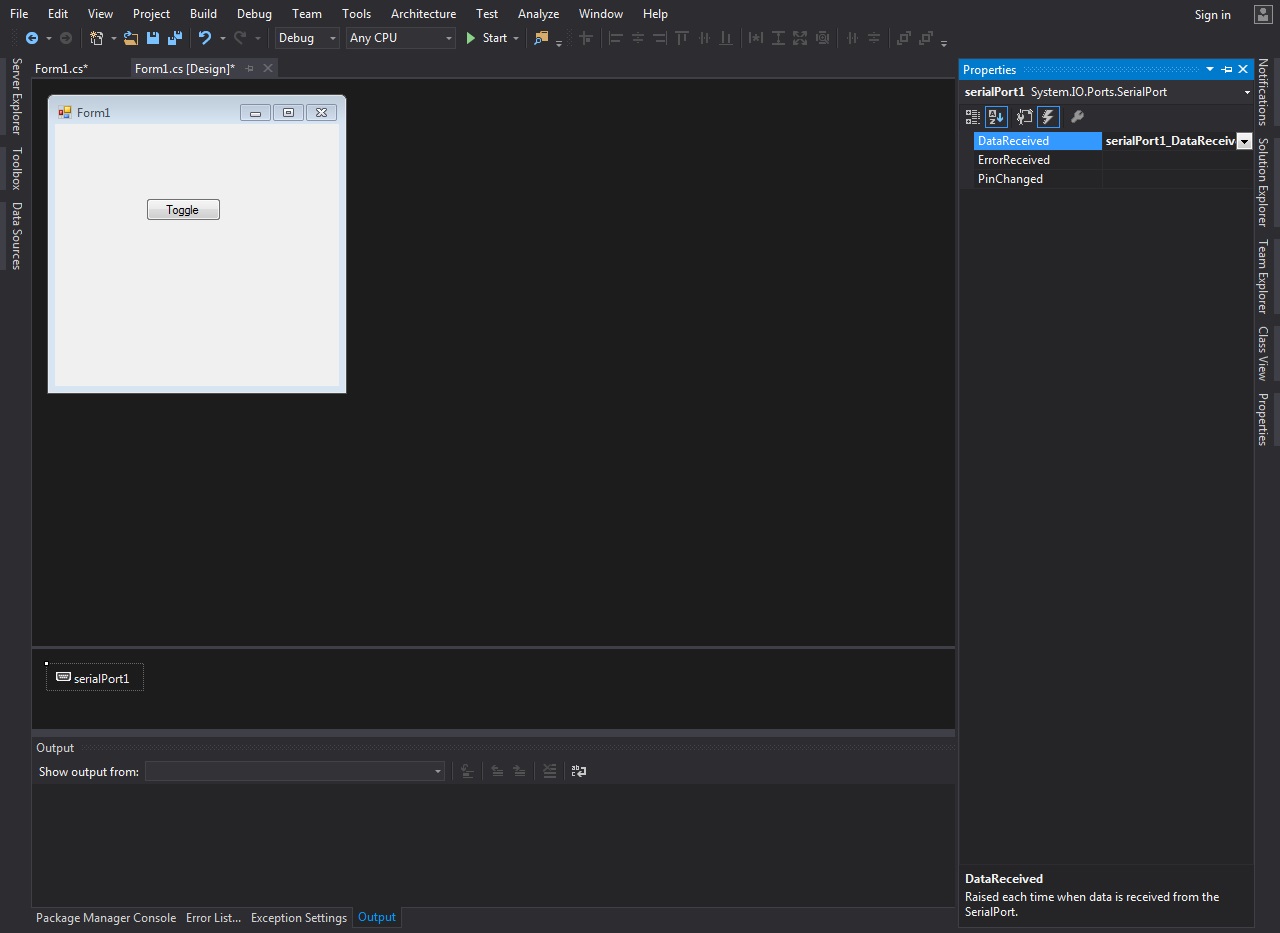Click the Open File folder icon

point(131,38)
